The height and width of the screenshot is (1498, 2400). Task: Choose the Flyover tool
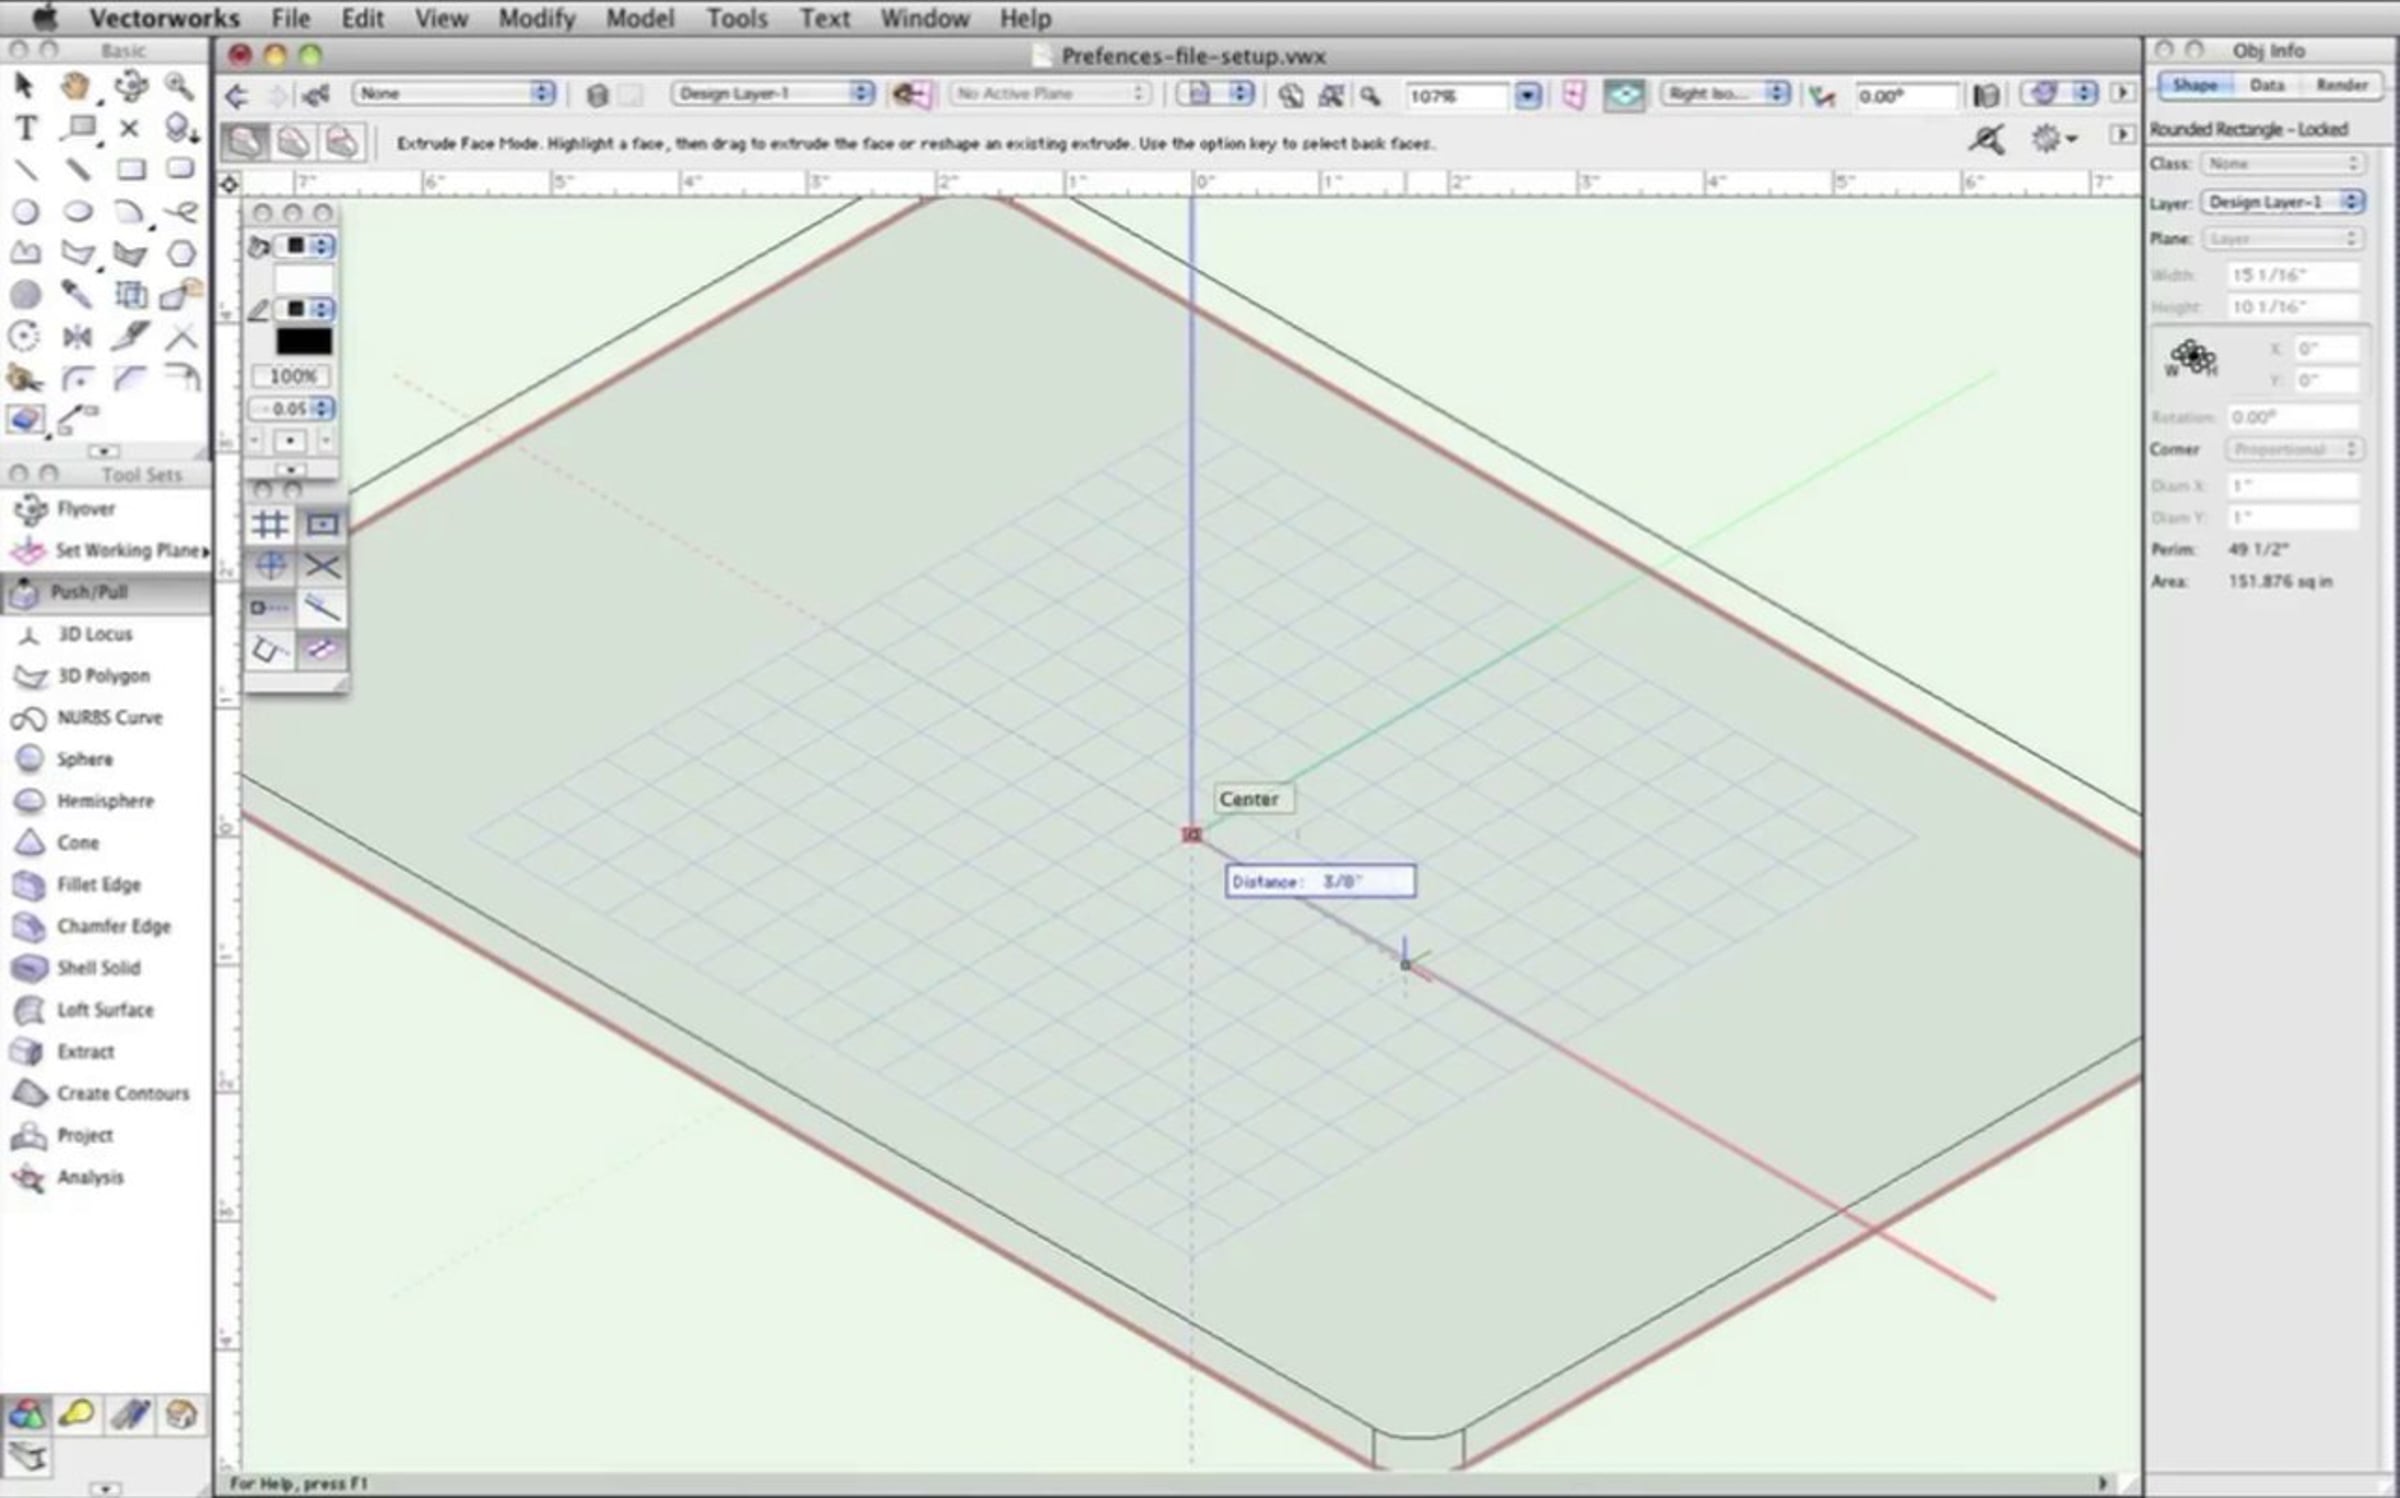[84, 509]
